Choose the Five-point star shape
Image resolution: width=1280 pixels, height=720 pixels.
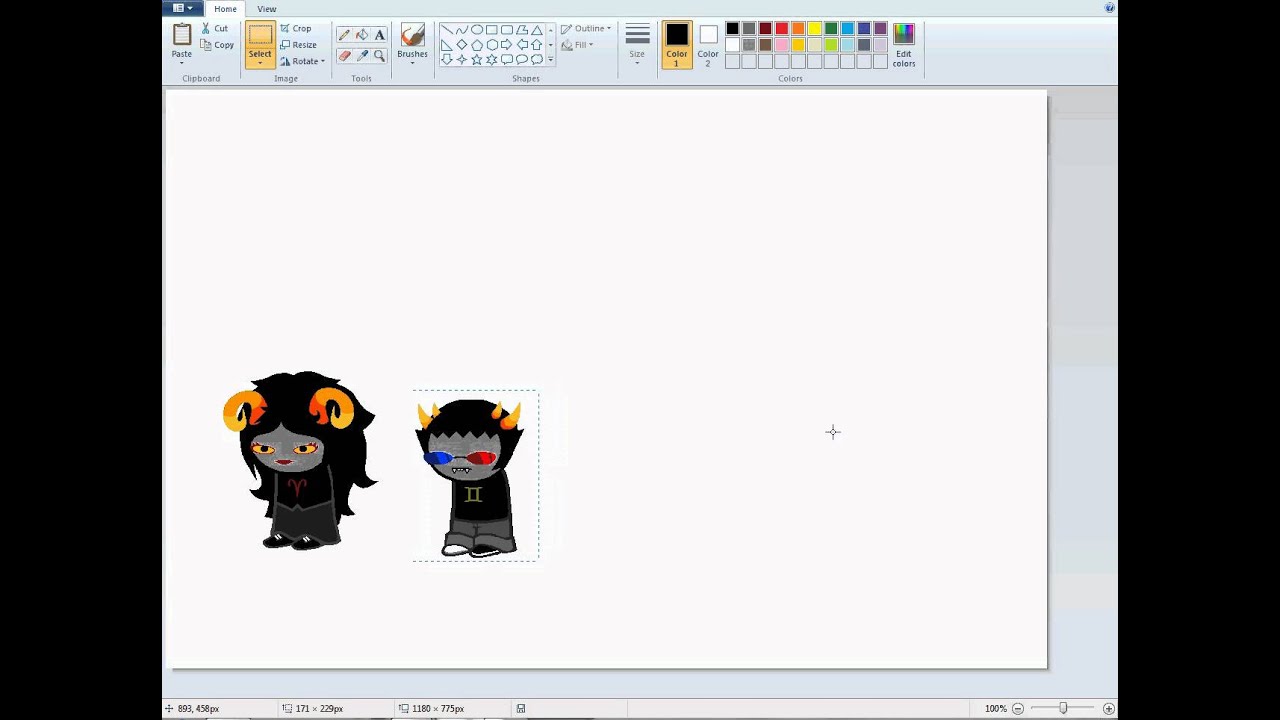pyautogui.click(x=477, y=60)
